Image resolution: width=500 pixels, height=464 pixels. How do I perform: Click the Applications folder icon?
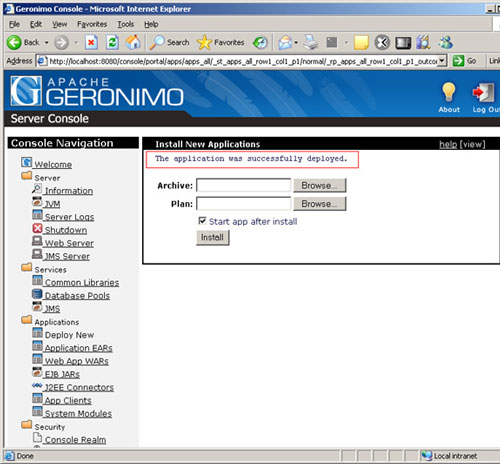[27, 320]
